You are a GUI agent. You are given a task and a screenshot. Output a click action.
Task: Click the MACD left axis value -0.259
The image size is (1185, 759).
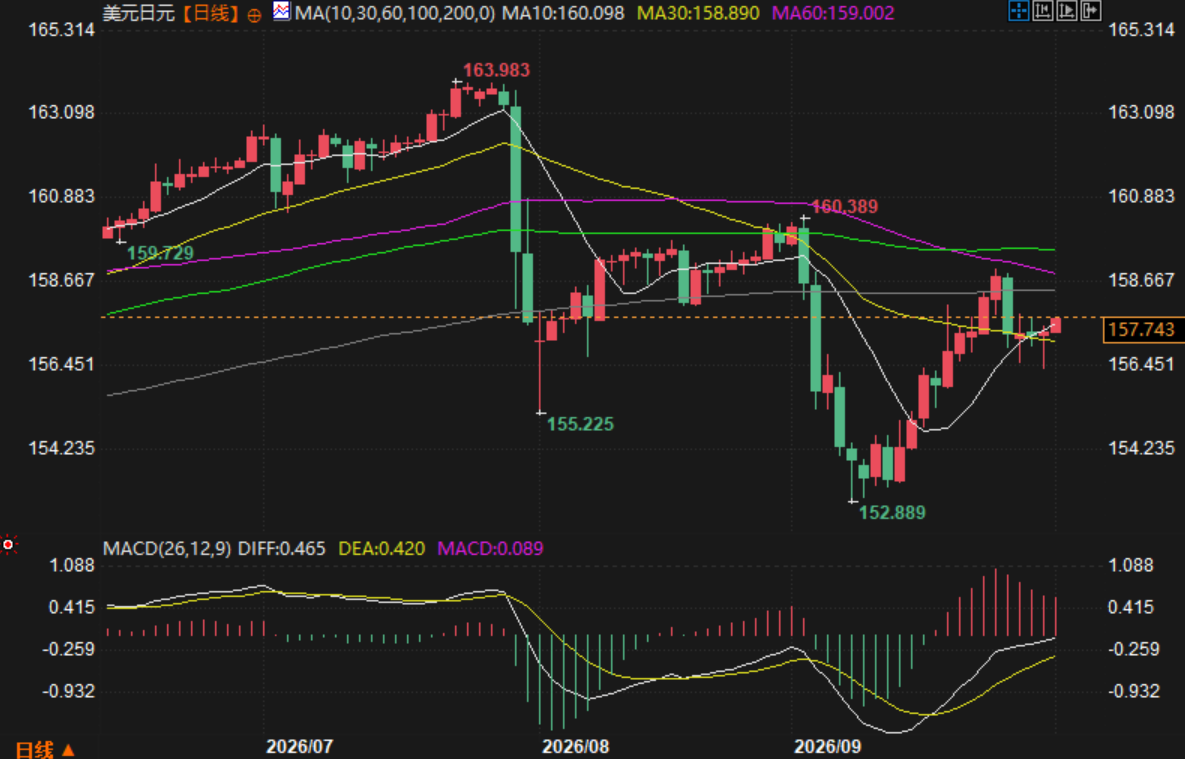point(69,649)
